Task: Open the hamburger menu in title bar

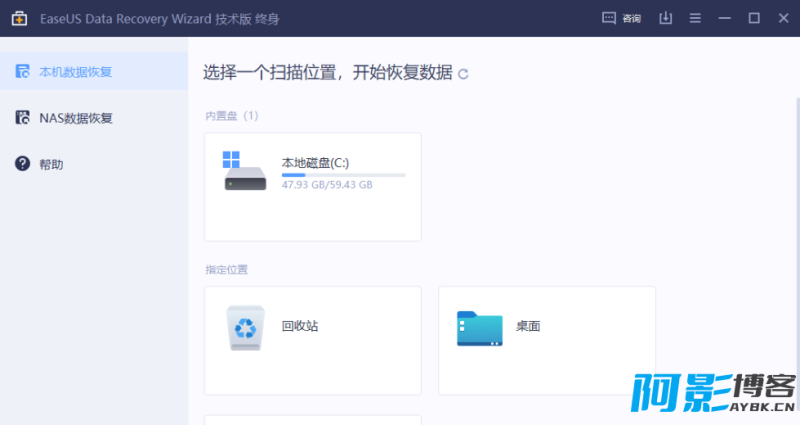Action: coord(695,18)
